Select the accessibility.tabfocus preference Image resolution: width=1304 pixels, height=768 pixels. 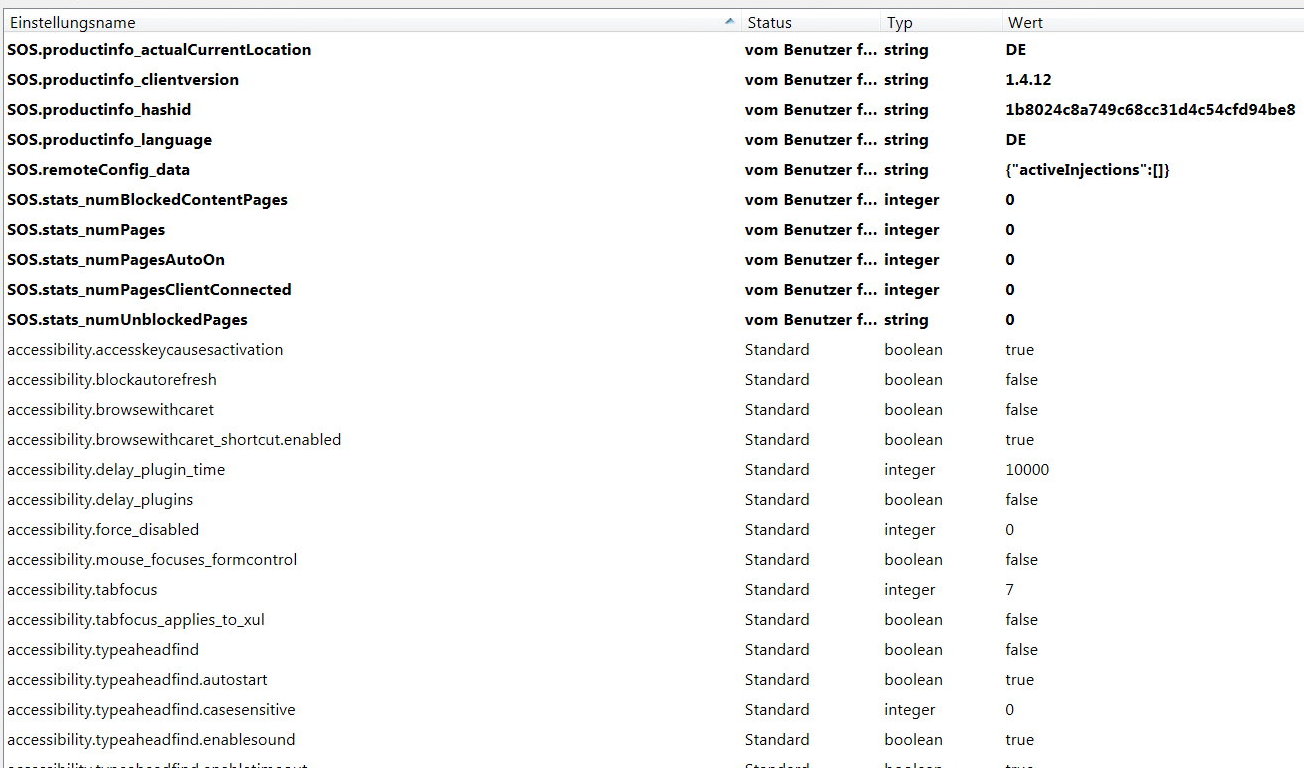tap(82, 590)
